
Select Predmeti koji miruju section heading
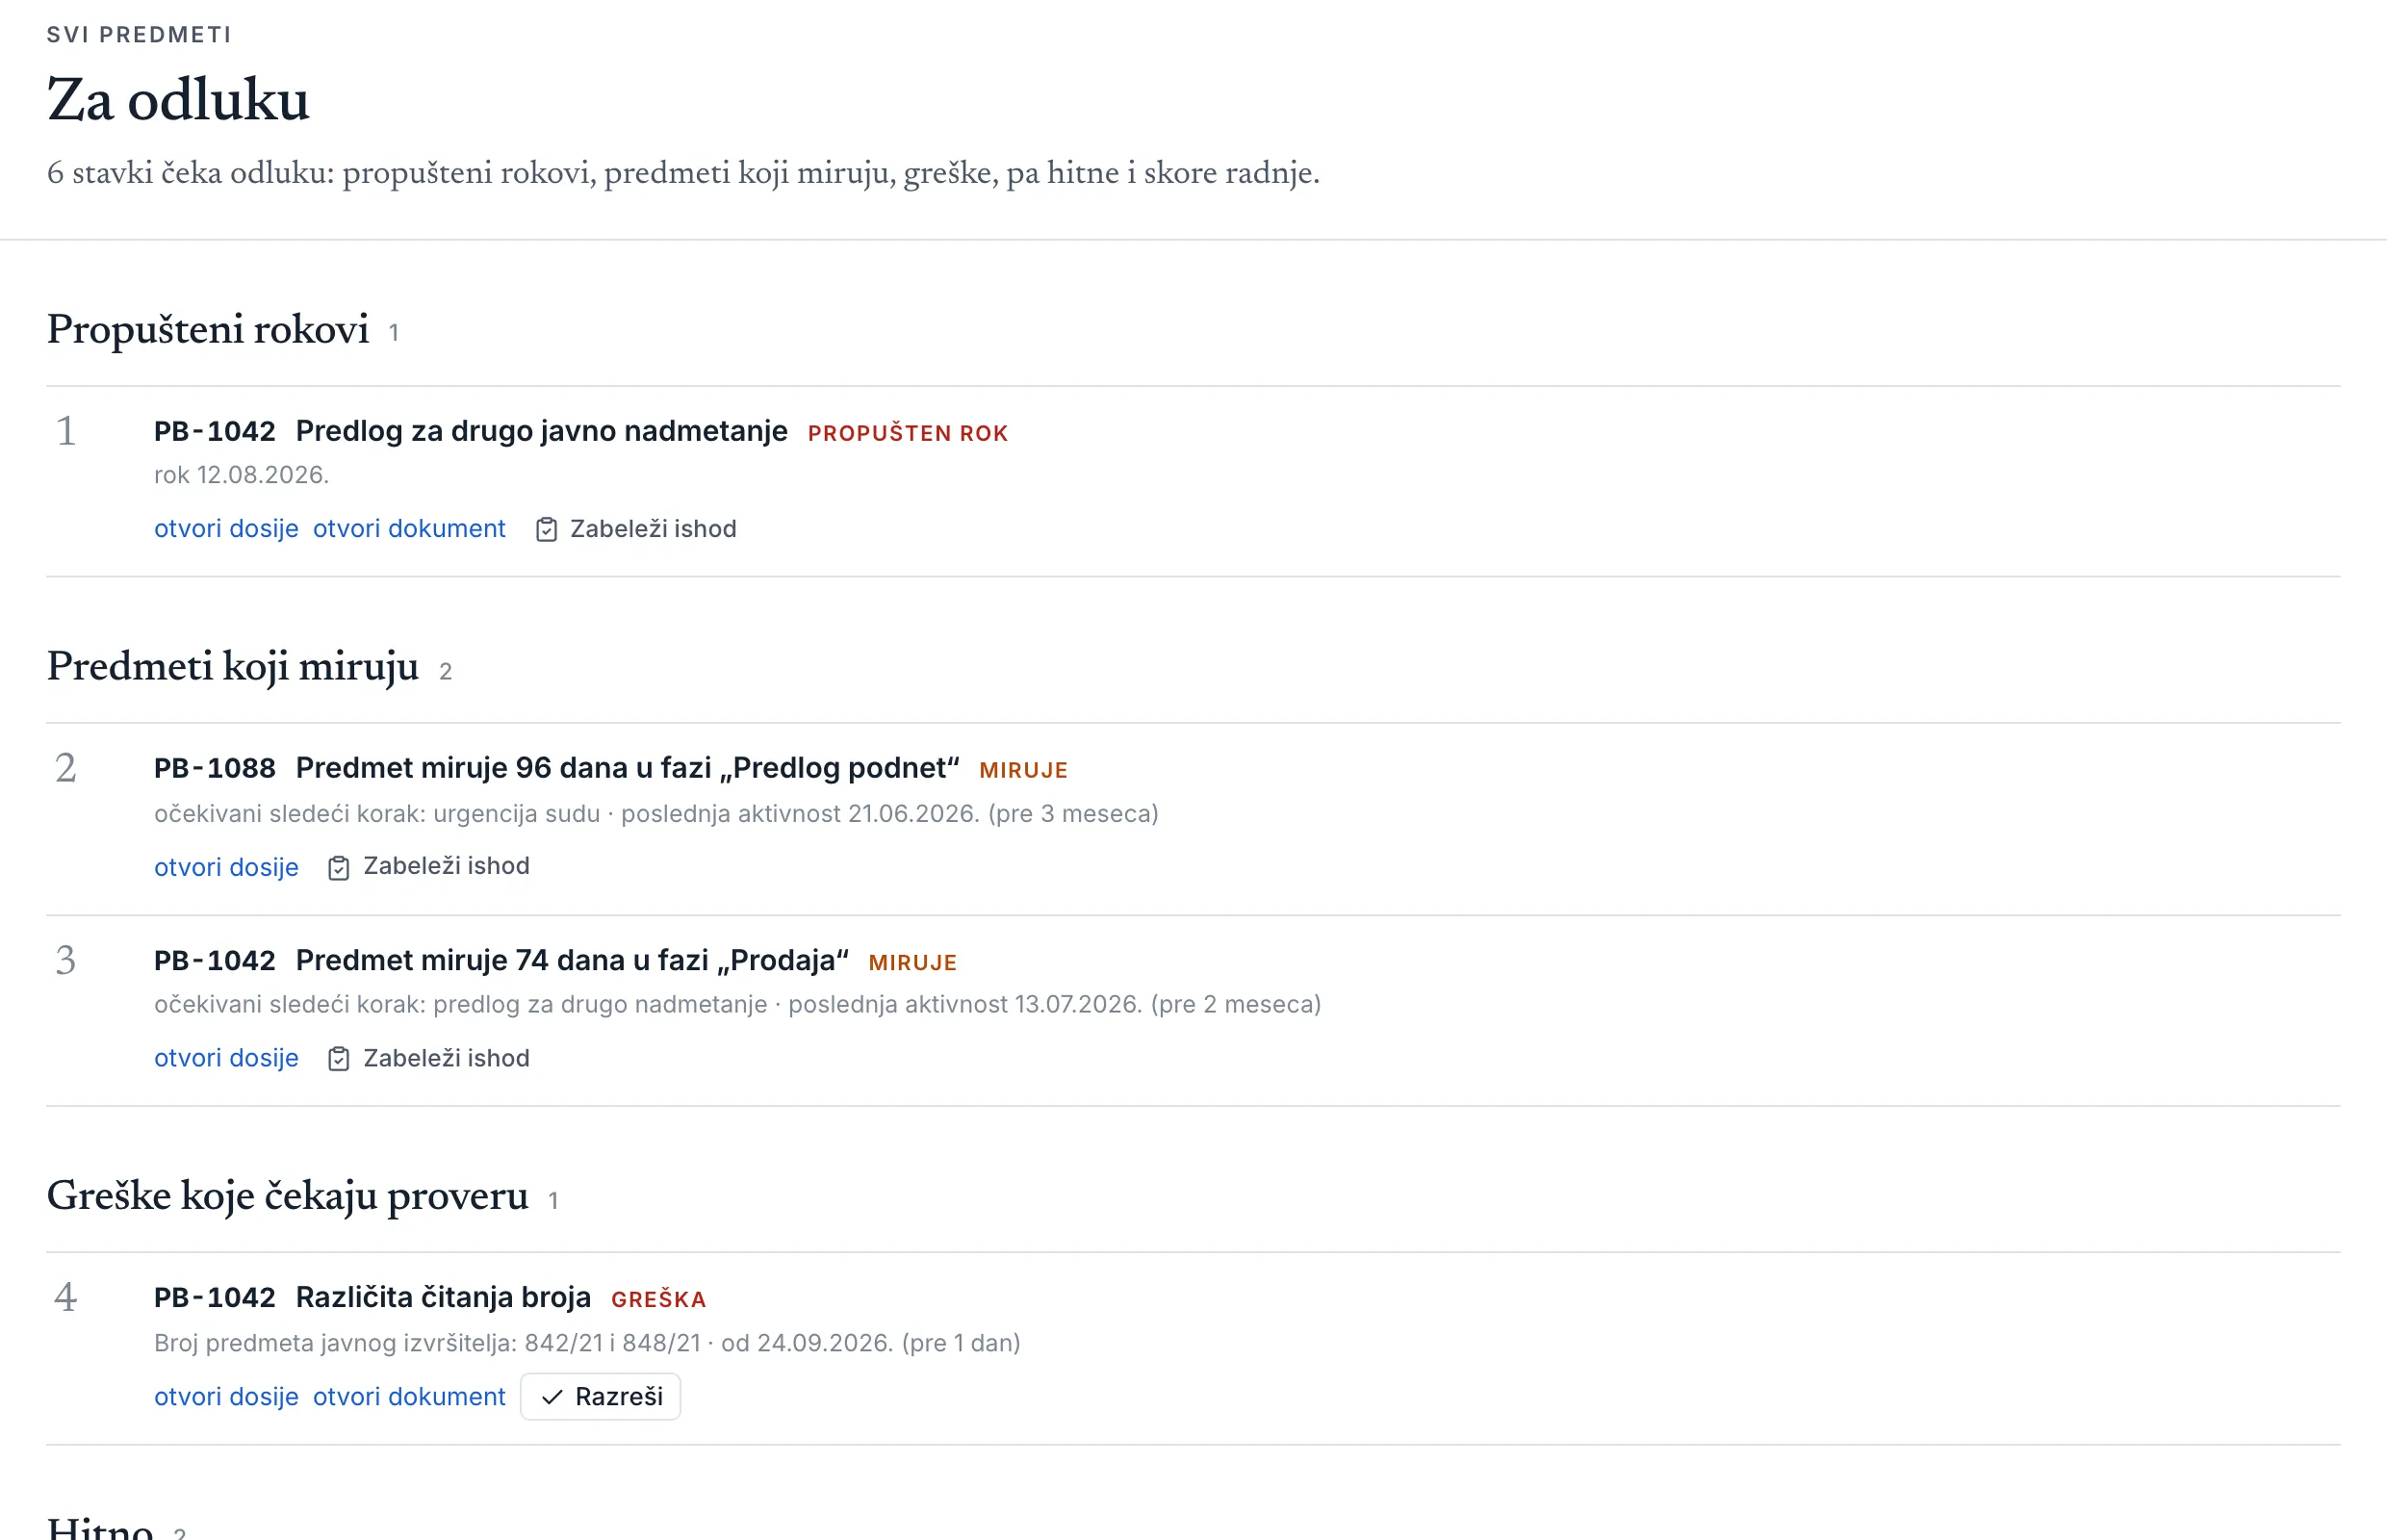click(x=233, y=666)
